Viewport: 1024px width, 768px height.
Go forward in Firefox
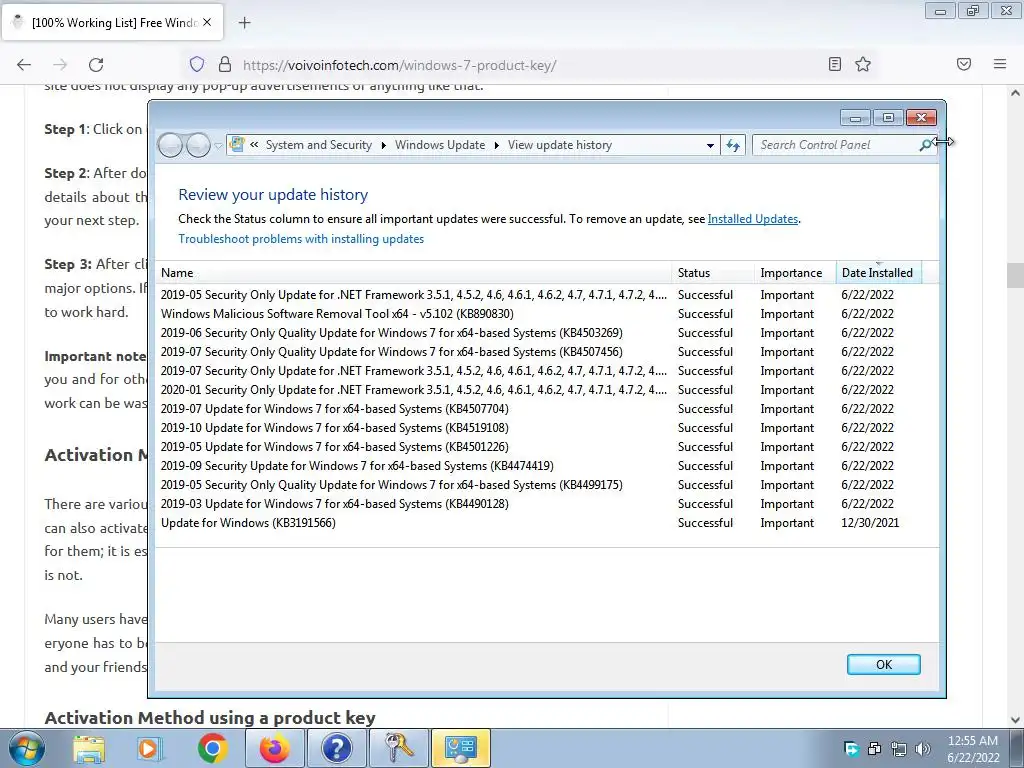60,65
